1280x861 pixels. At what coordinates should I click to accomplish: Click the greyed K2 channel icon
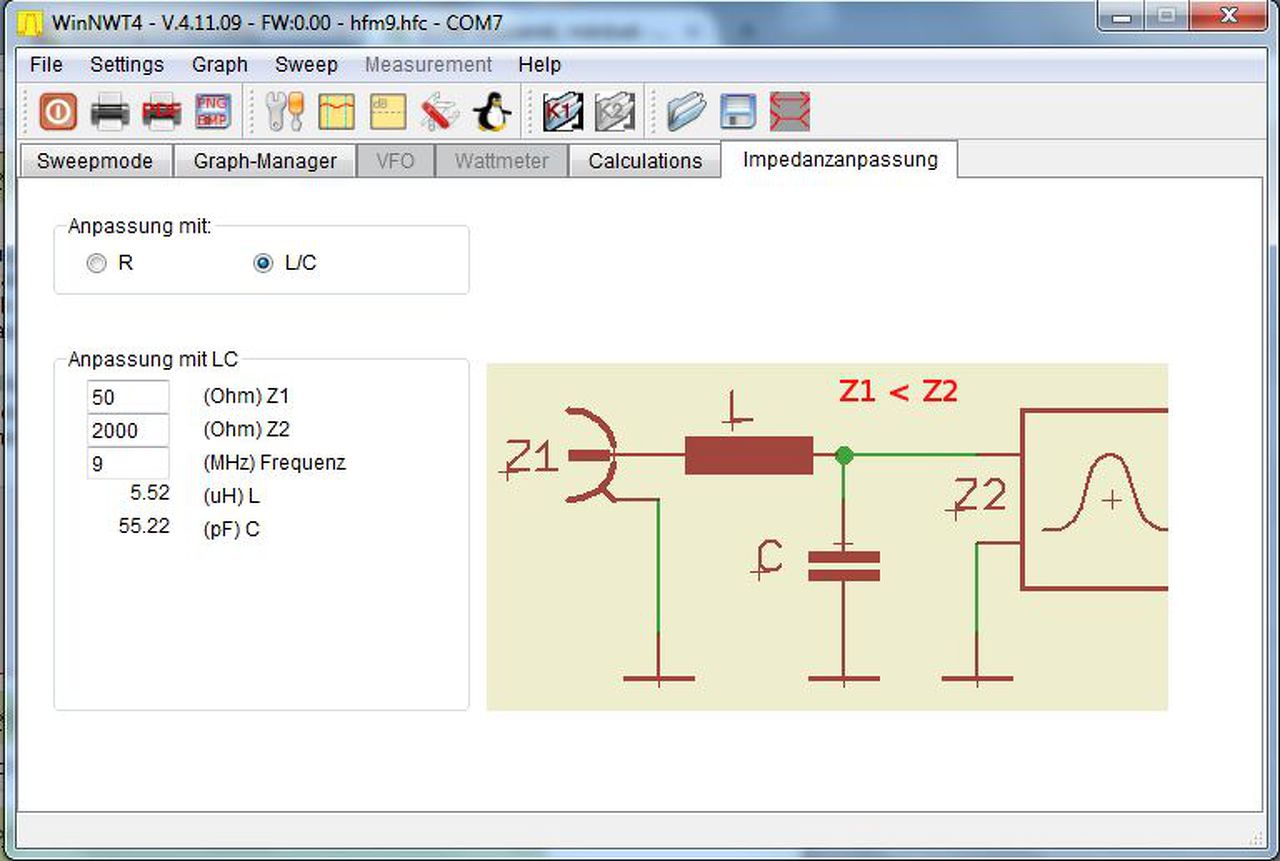pos(614,111)
